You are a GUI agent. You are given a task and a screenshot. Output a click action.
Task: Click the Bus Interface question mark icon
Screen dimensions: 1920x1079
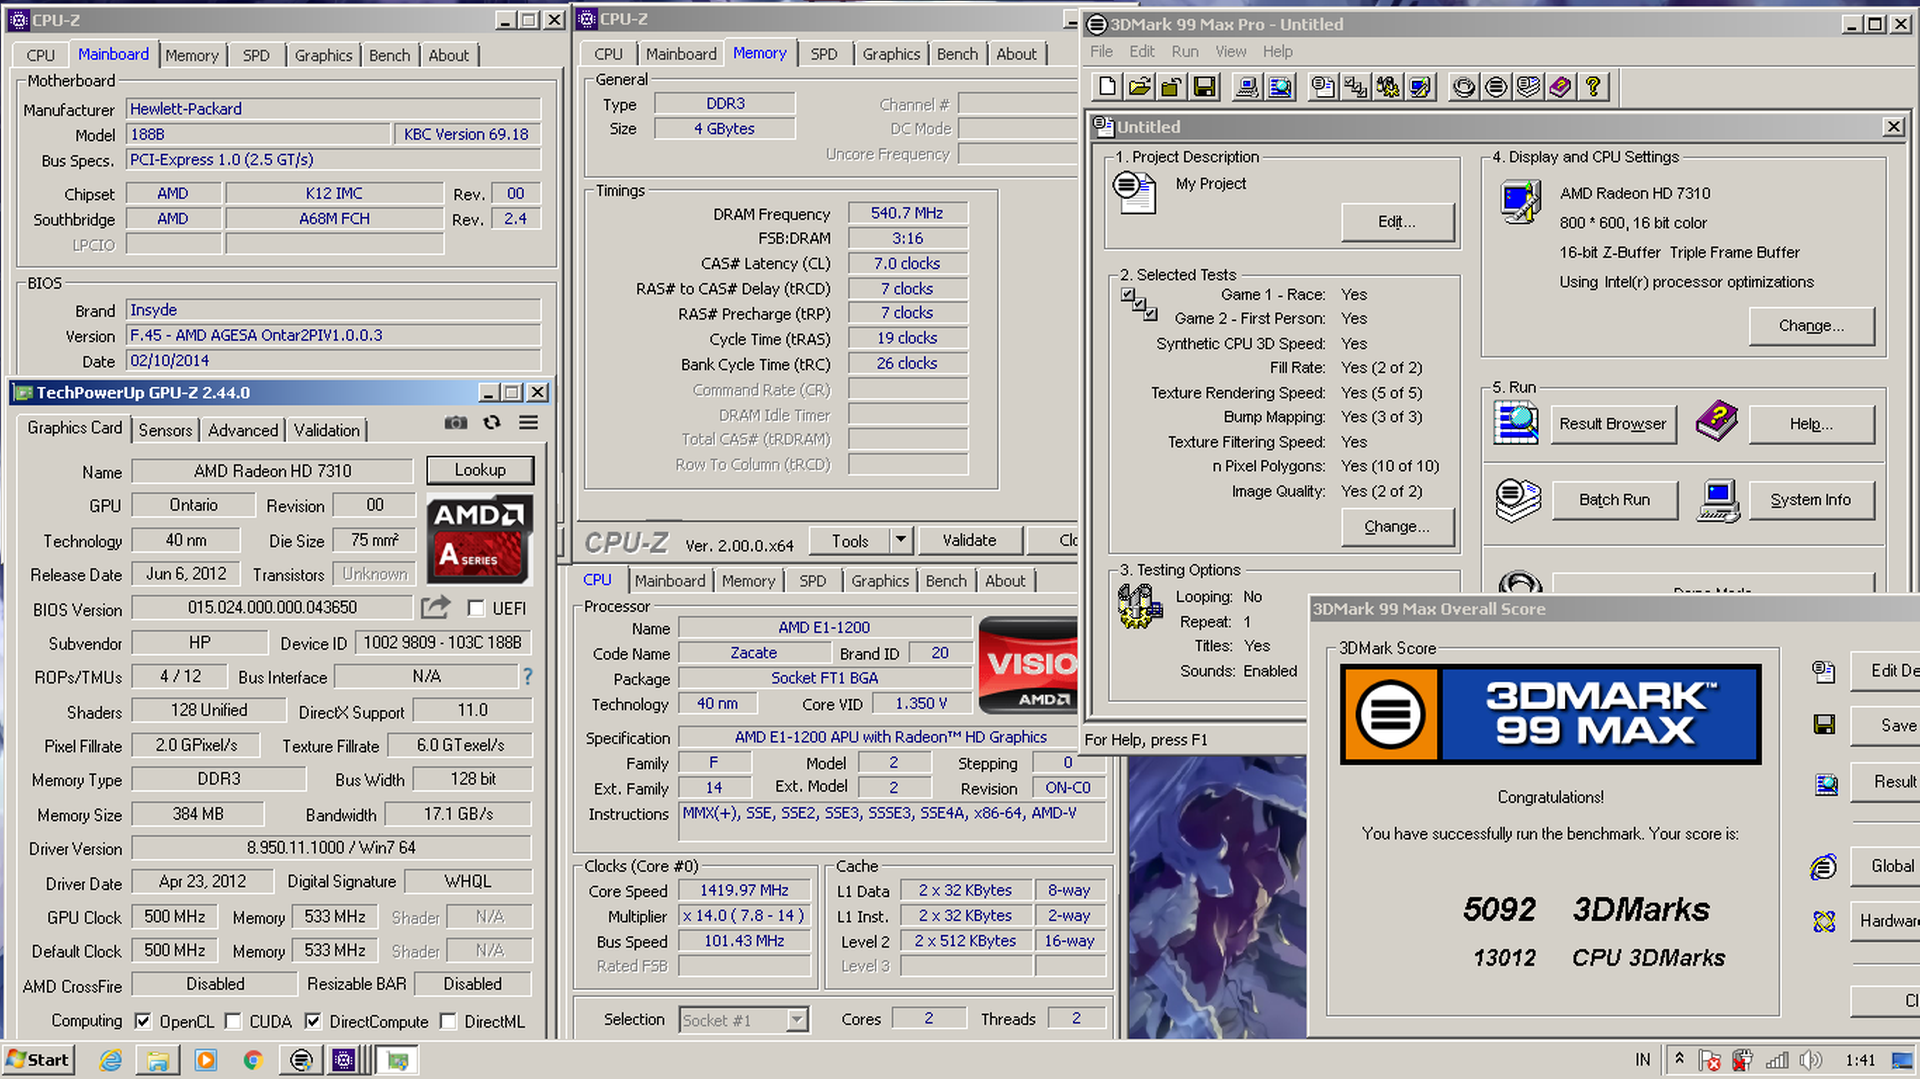coord(528,677)
